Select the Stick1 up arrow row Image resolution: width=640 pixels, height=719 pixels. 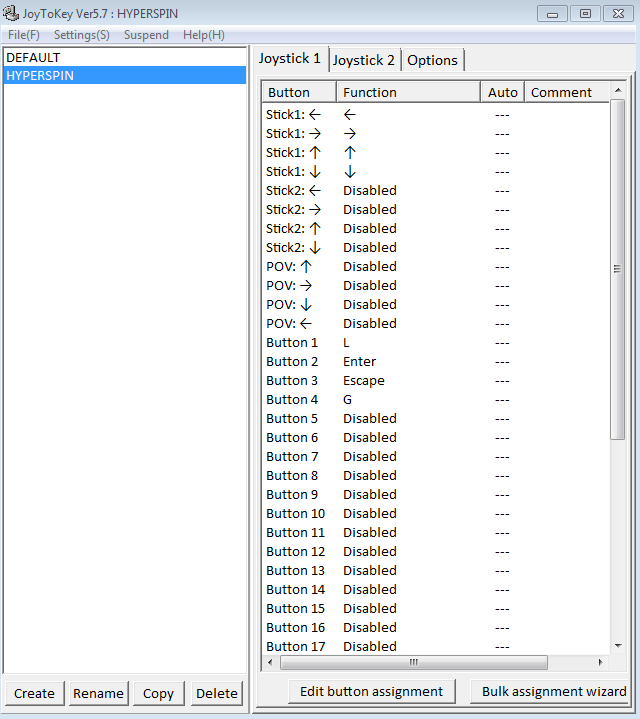[436, 153]
